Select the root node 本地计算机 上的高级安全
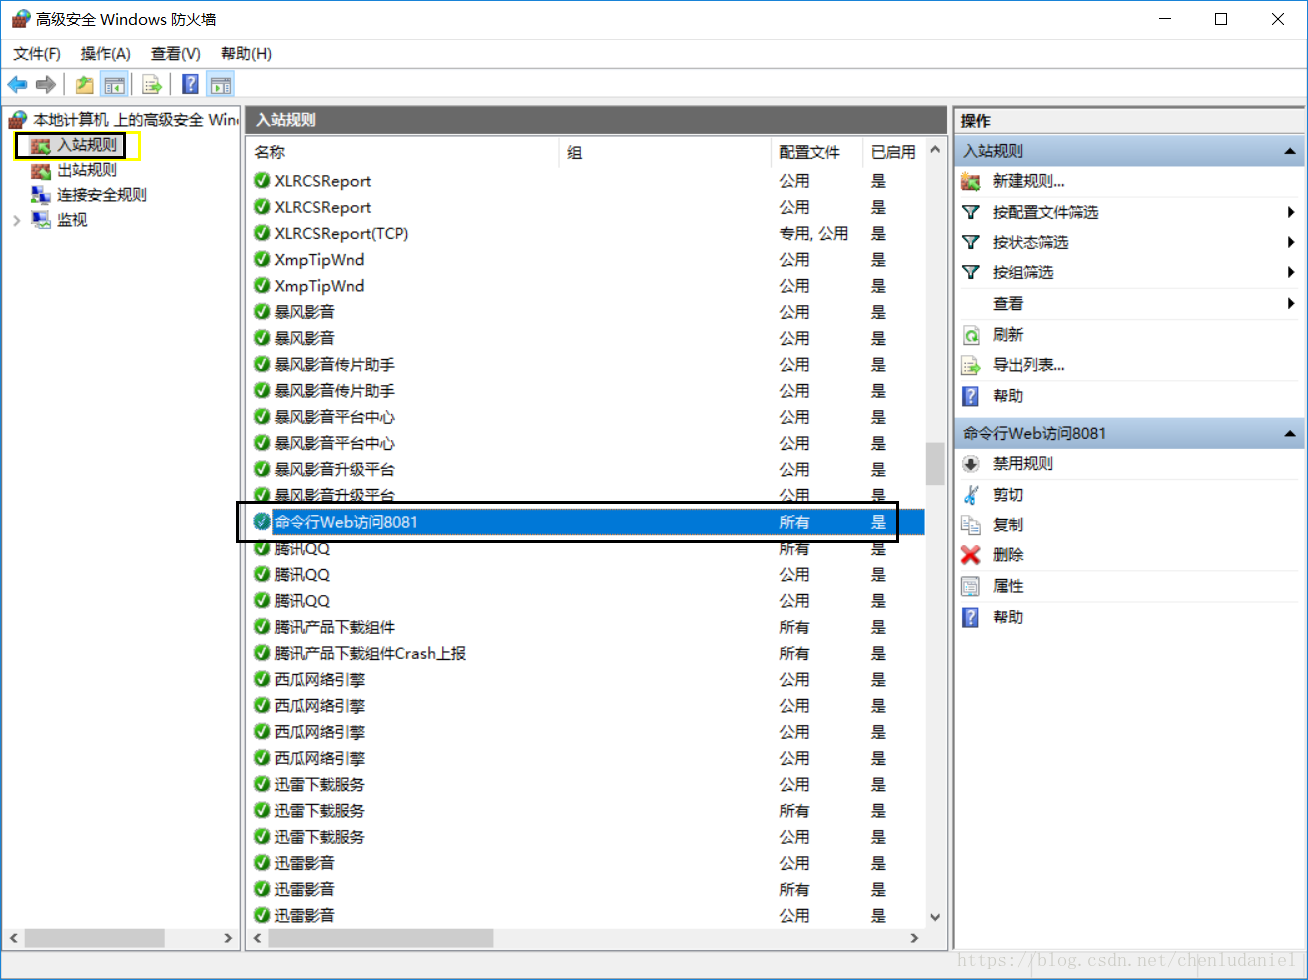 coord(125,120)
